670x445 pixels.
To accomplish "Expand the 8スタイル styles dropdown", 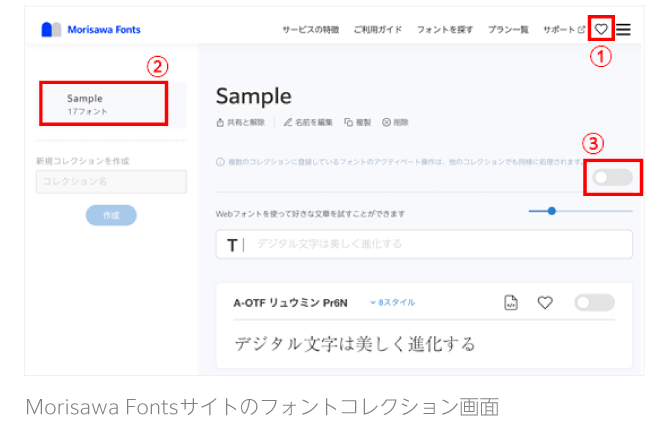I will click(x=393, y=303).
